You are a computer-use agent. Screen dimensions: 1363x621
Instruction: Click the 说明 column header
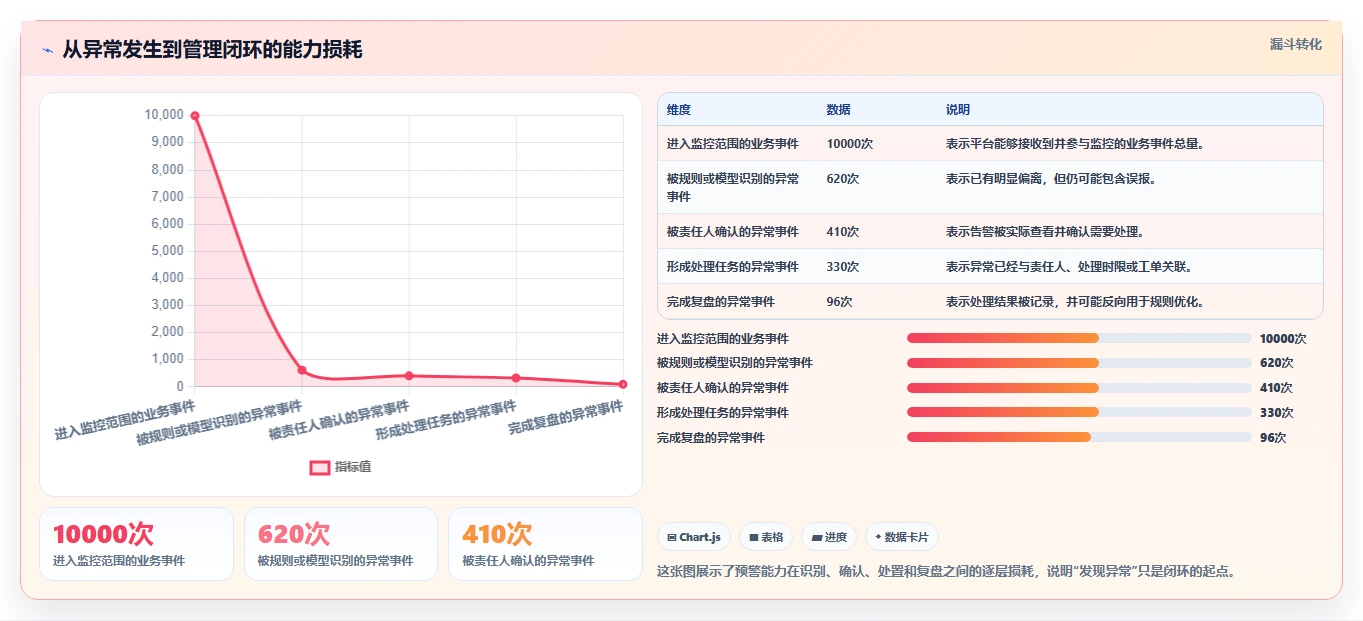click(958, 110)
